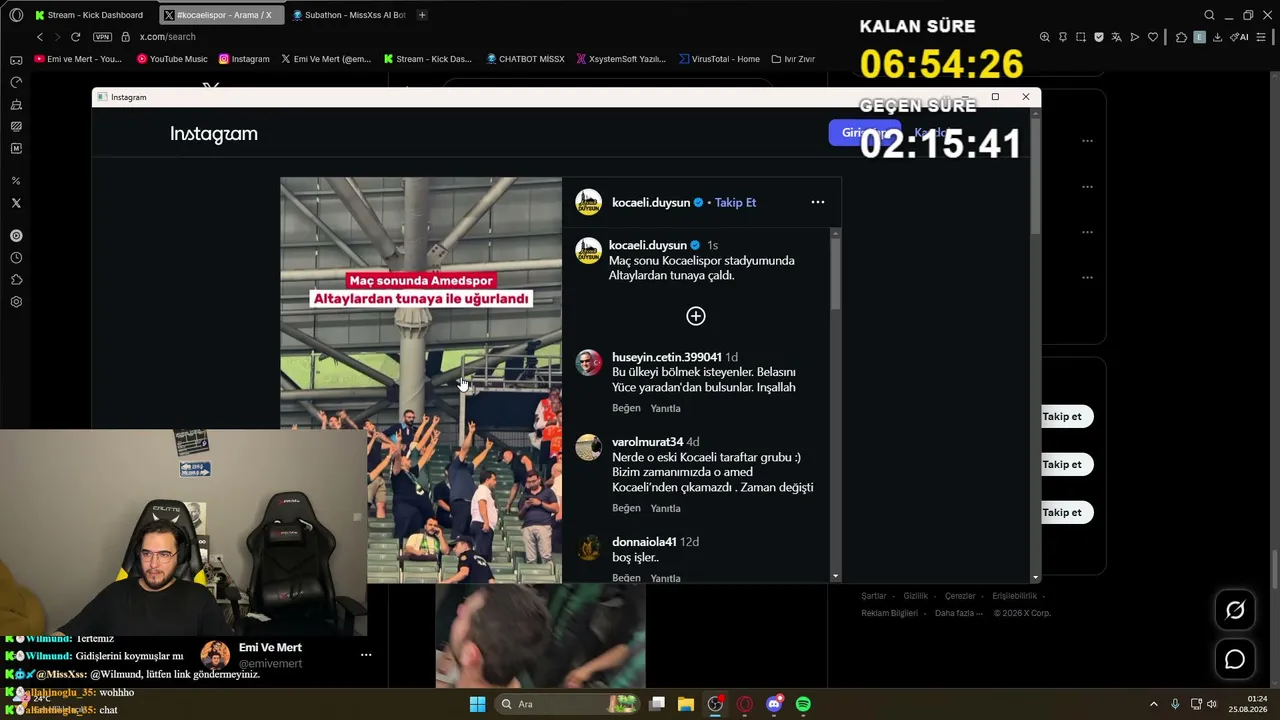Click the send/flow arrow icon
This screenshot has height=720, width=1280.
tap(1135, 37)
